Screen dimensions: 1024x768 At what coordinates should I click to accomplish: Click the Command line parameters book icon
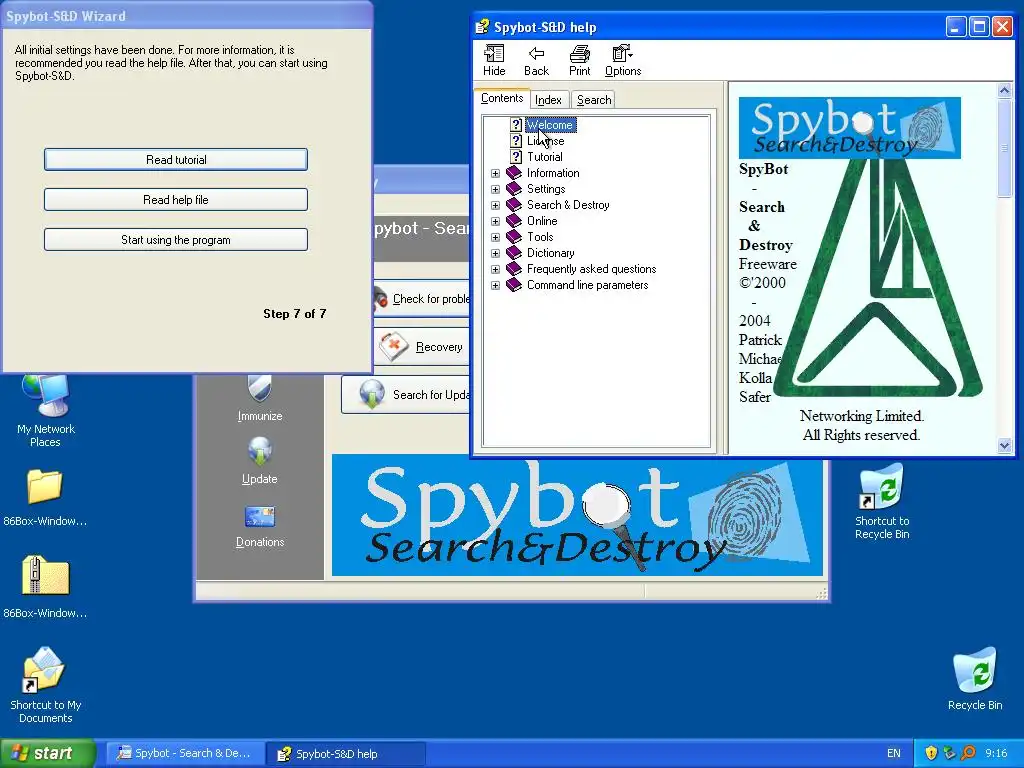515,285
